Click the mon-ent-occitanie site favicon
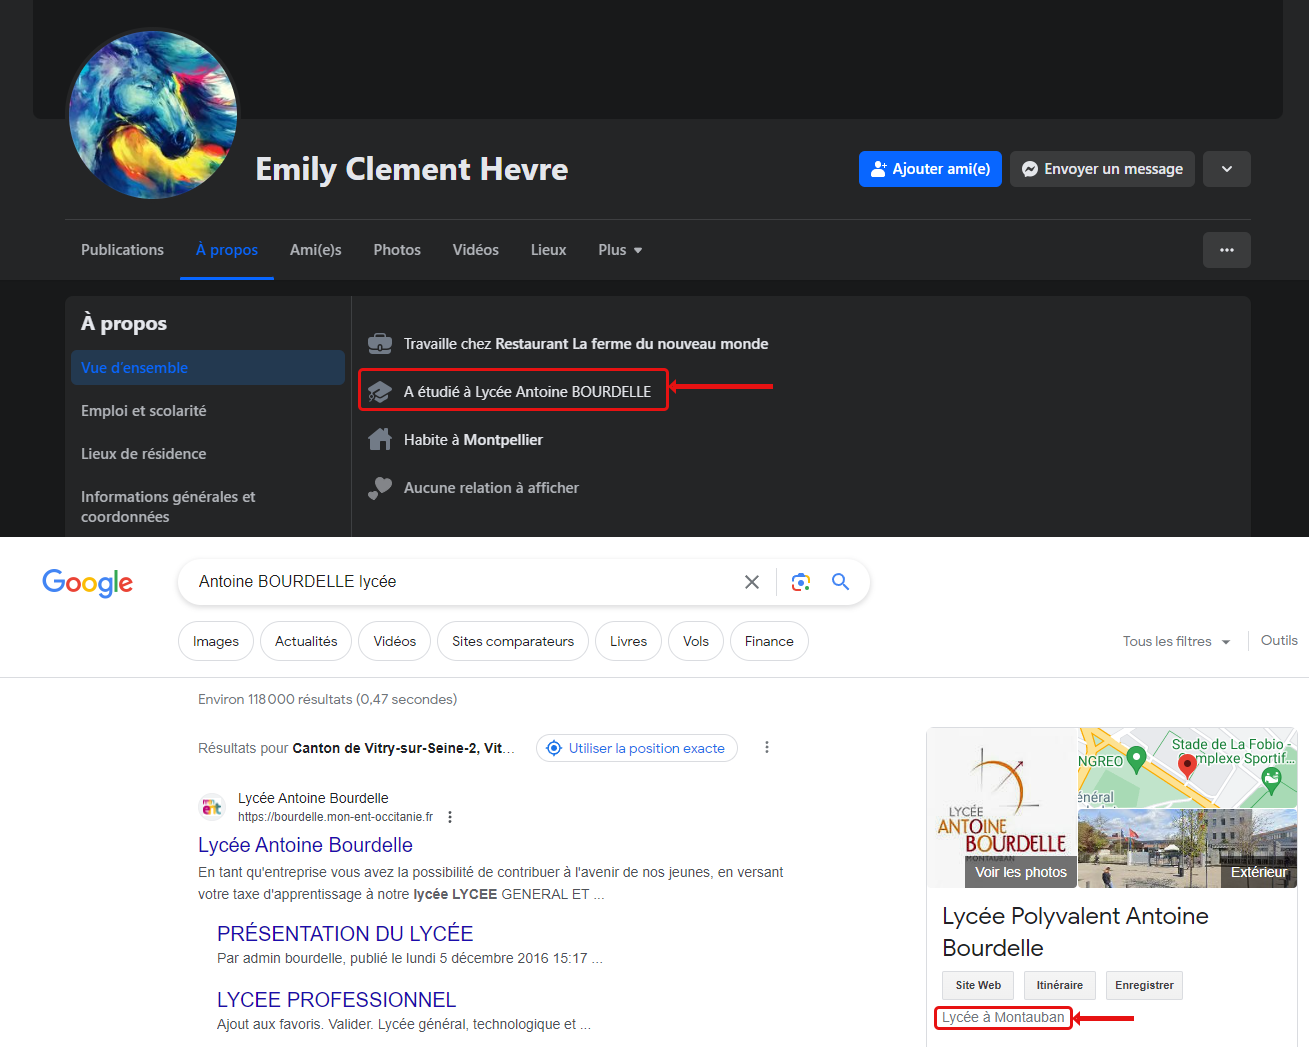1309x1047 pixels. click(x=212, y=807)
